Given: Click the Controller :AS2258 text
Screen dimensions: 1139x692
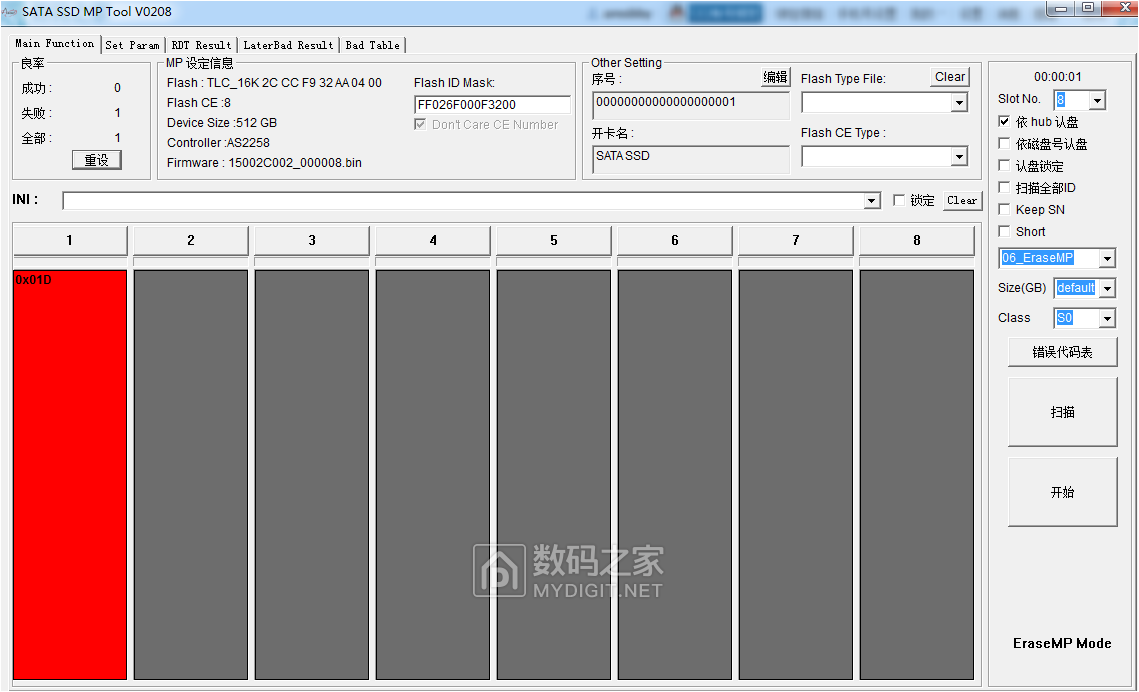Looking at the screenshot, I should (218, 143).
